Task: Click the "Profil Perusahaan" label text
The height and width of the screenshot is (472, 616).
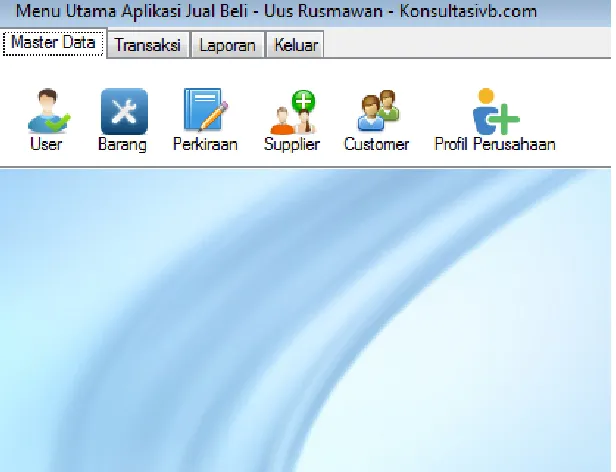Action: click(x=495, y=144)
